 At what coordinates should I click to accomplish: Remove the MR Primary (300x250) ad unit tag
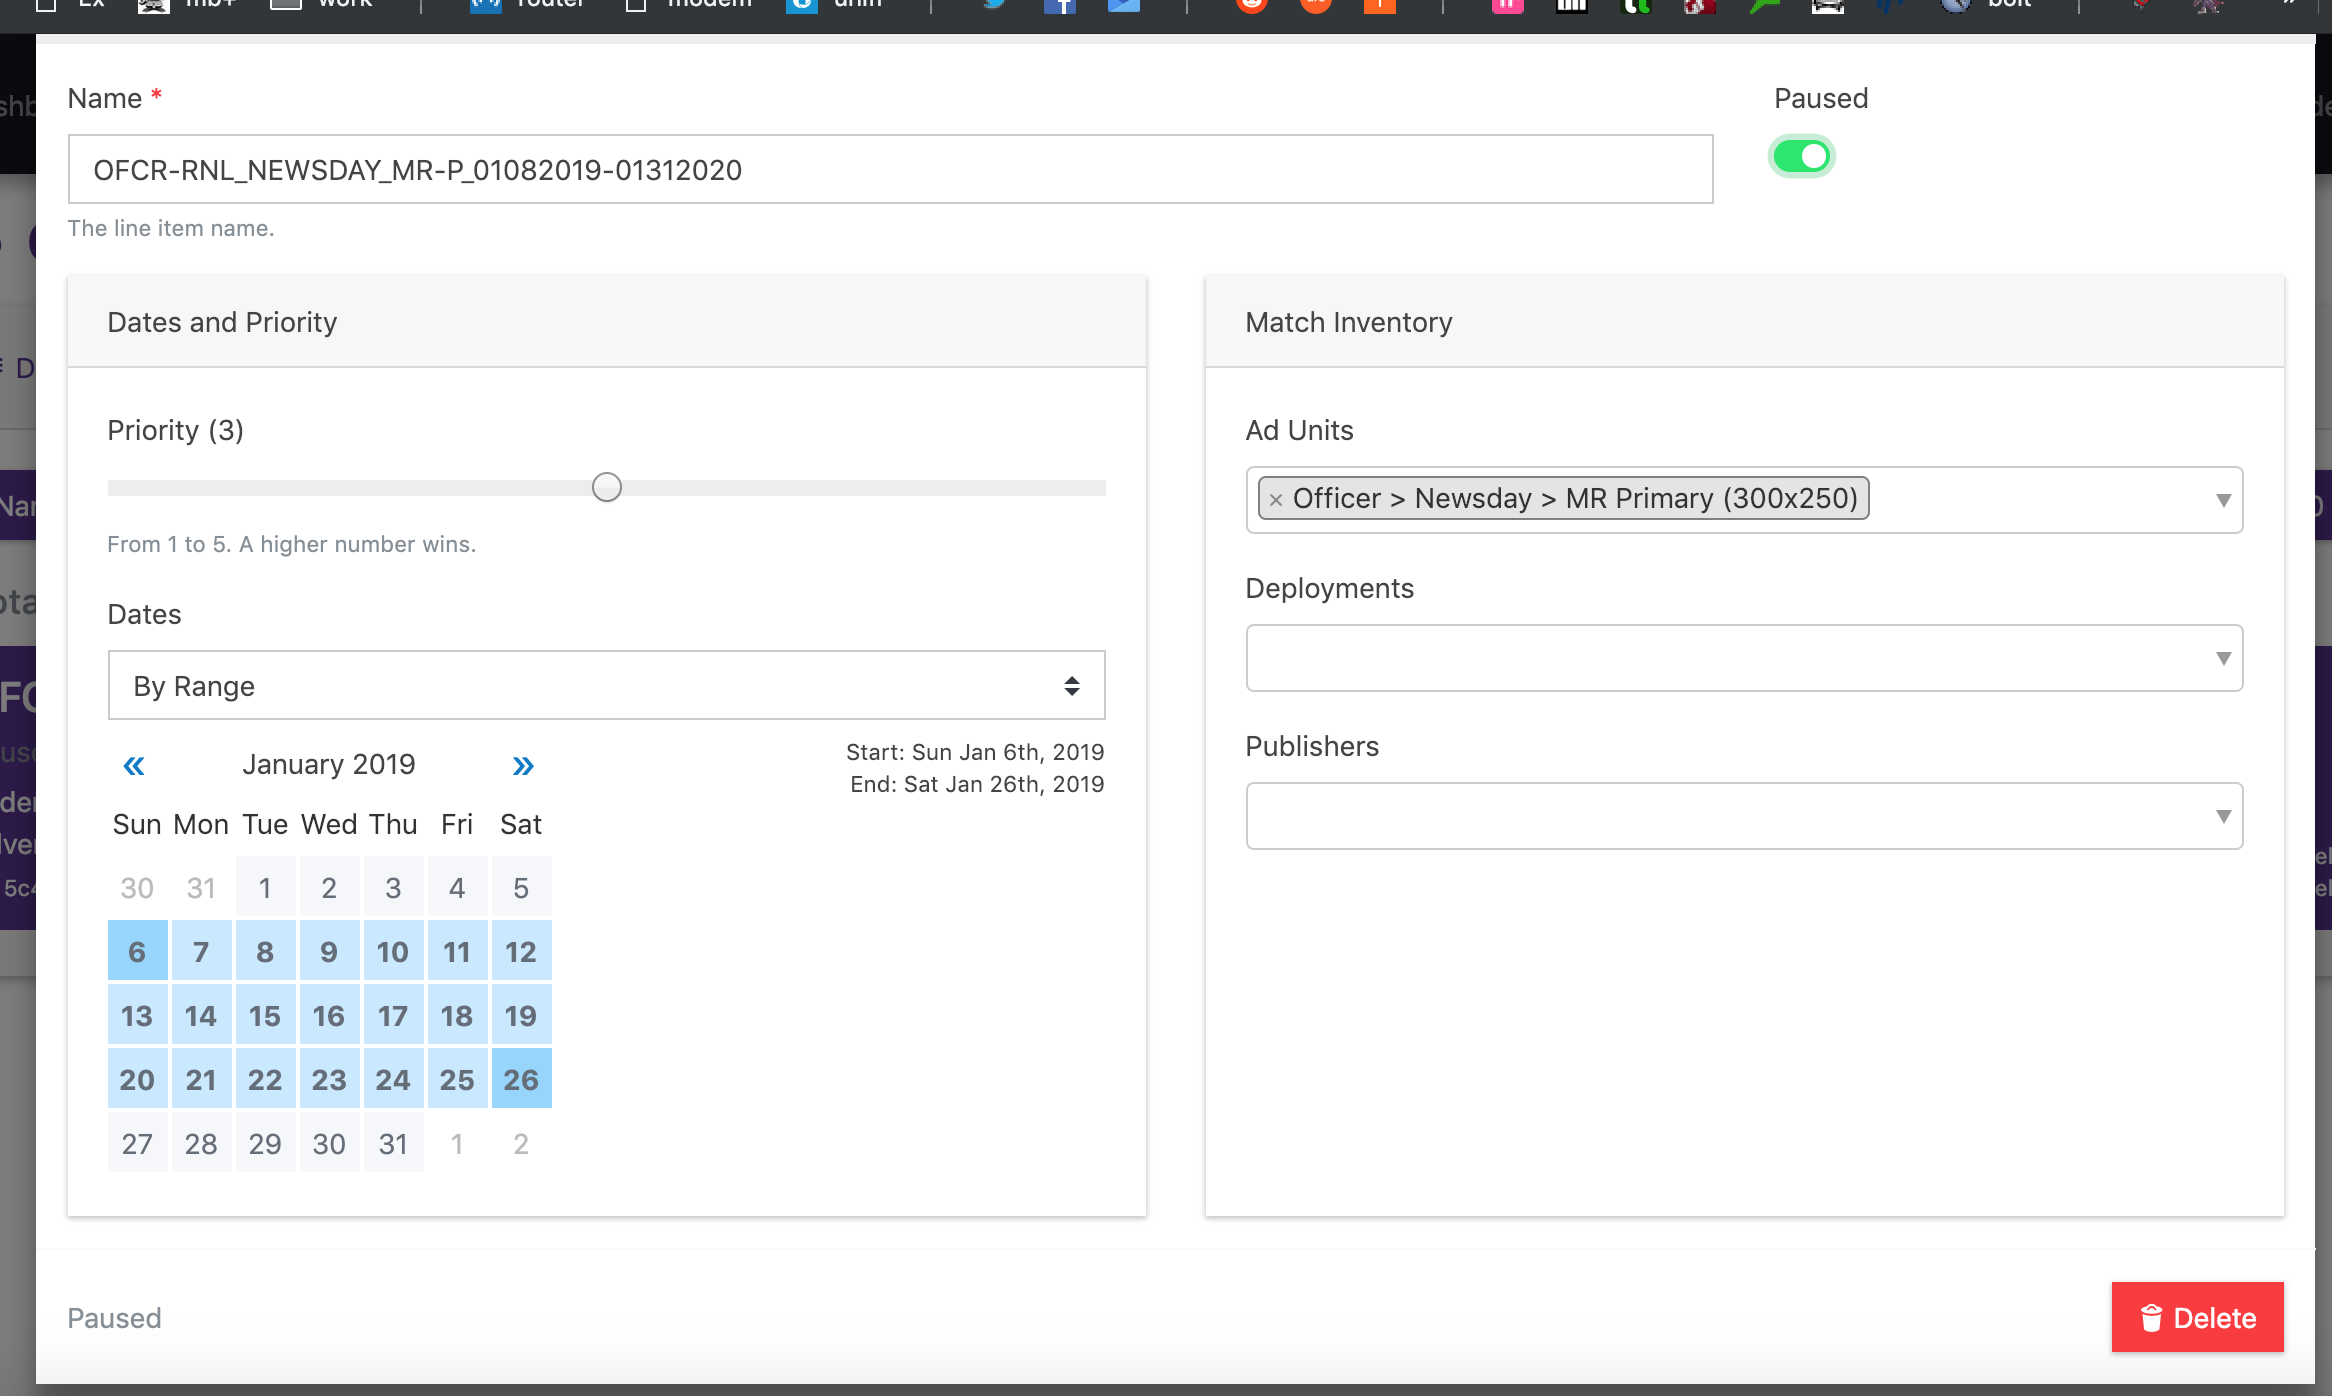click(x=1275, y=500)
